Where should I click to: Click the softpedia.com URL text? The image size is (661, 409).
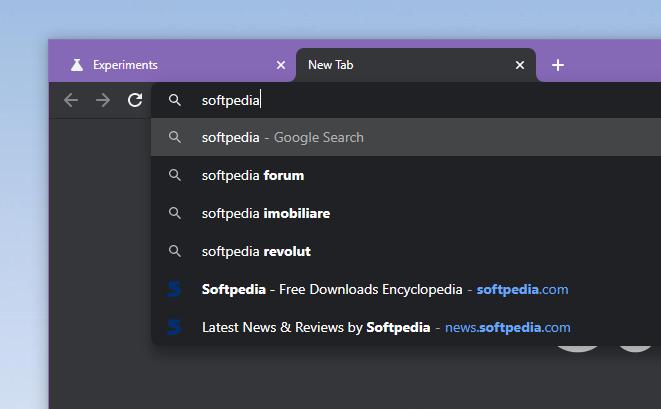click(522, 289)
